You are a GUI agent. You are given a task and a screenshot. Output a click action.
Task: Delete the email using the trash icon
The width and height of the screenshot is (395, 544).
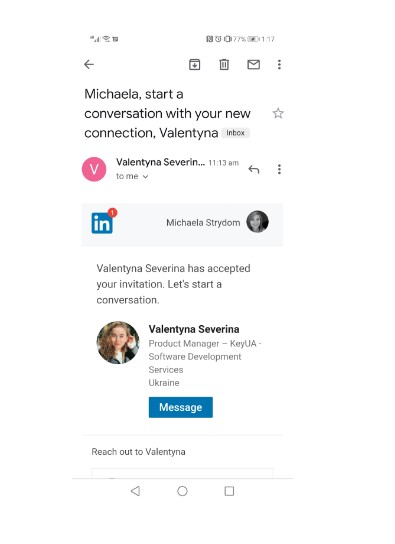click(x=224, y=65)
